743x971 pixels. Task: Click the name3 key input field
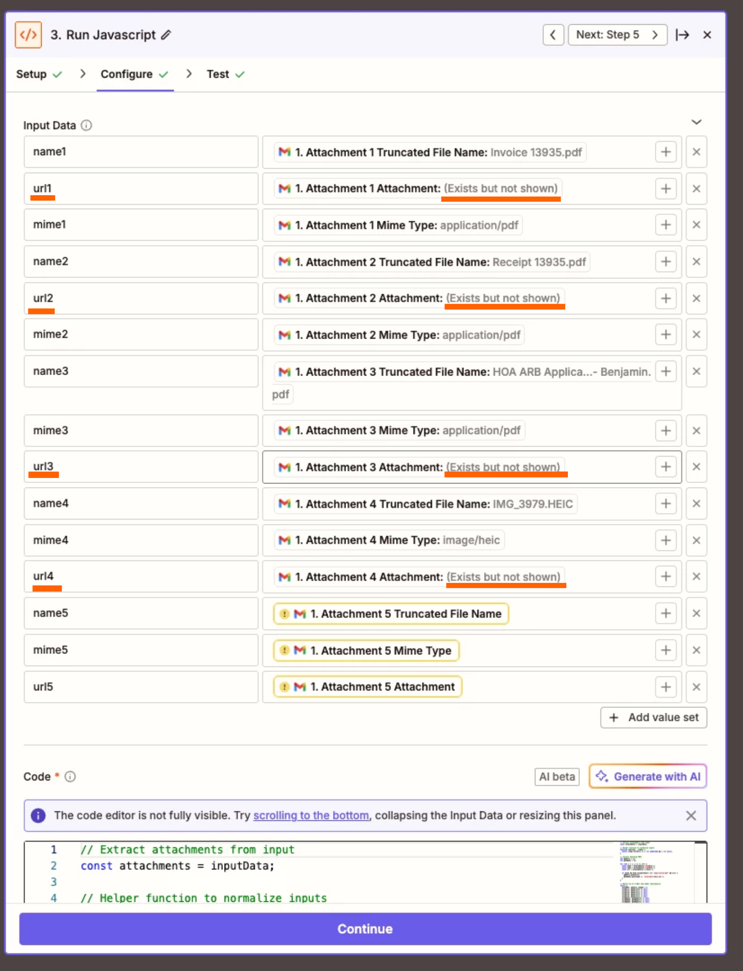click(x=141, y=372)
